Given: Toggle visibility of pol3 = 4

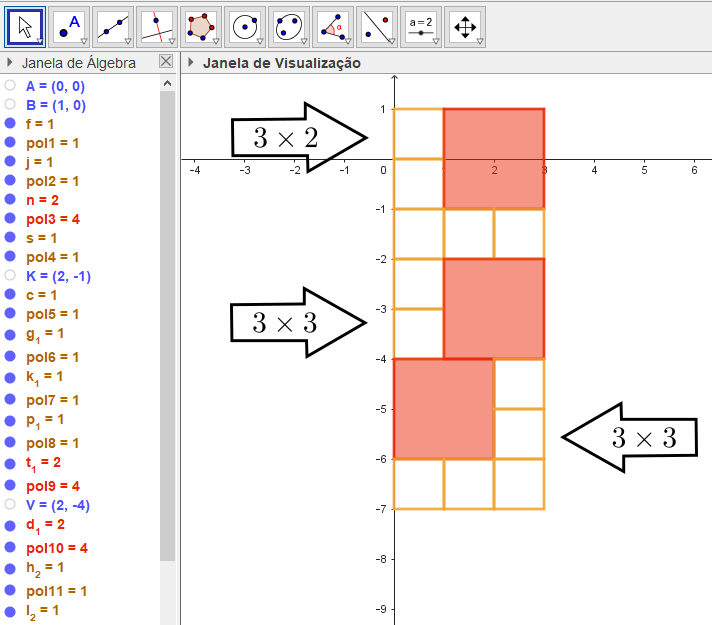Looking at the screenshot, I should [10, 219].
